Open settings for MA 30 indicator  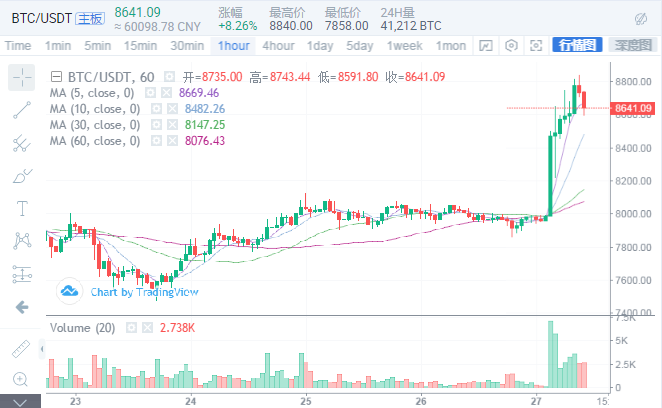click(156, 125)
